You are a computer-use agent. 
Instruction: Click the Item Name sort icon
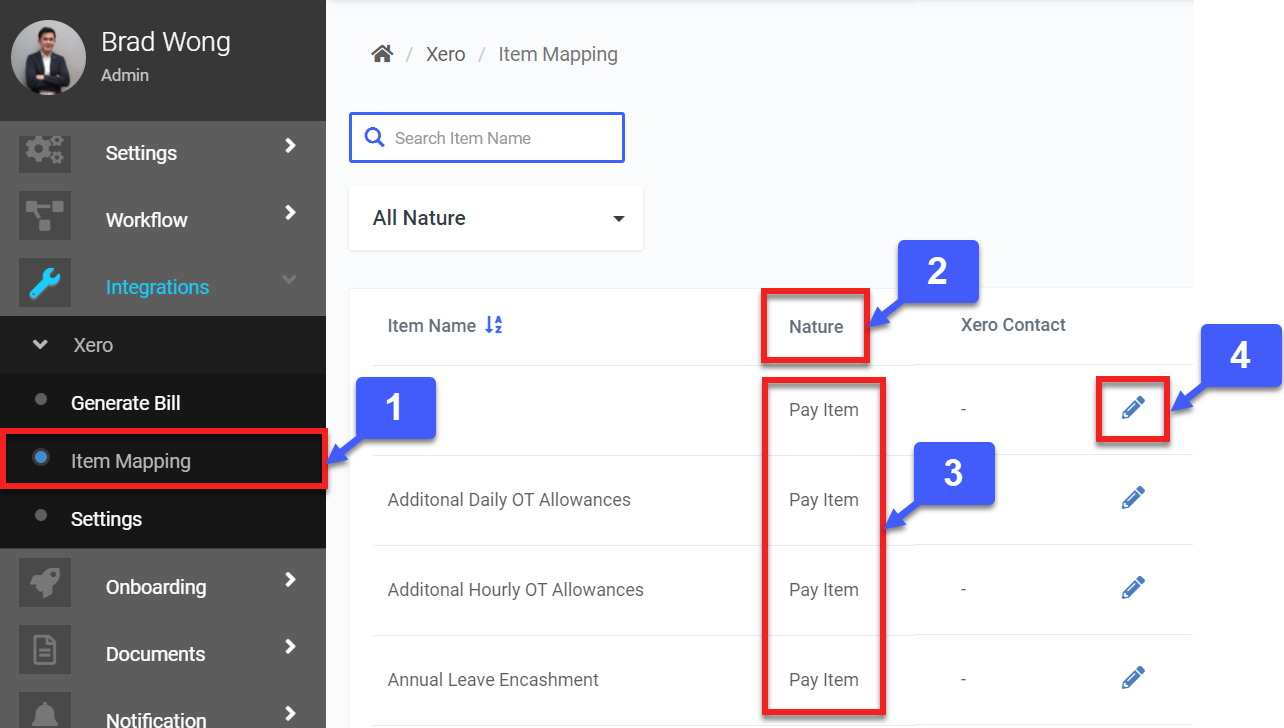click(x=493, y=325)
